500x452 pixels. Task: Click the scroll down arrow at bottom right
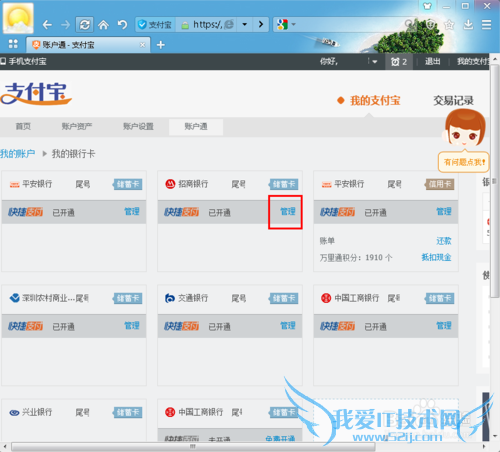point(495,436)
